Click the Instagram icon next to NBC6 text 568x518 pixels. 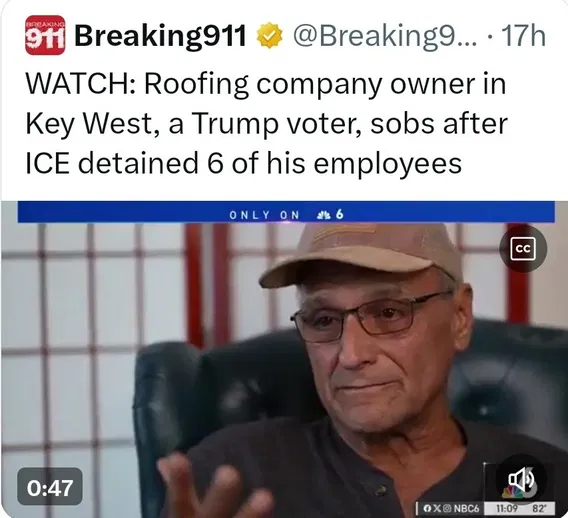[x=446, y=509]
